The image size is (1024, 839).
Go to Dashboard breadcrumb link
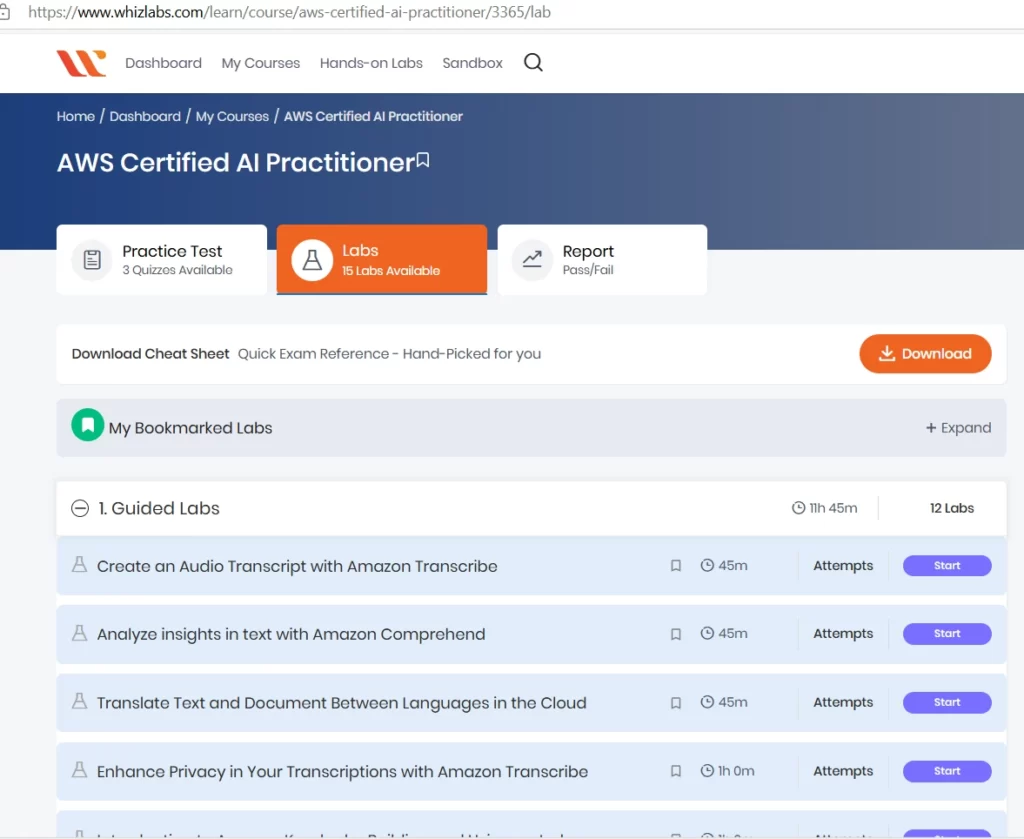[145, 116]
